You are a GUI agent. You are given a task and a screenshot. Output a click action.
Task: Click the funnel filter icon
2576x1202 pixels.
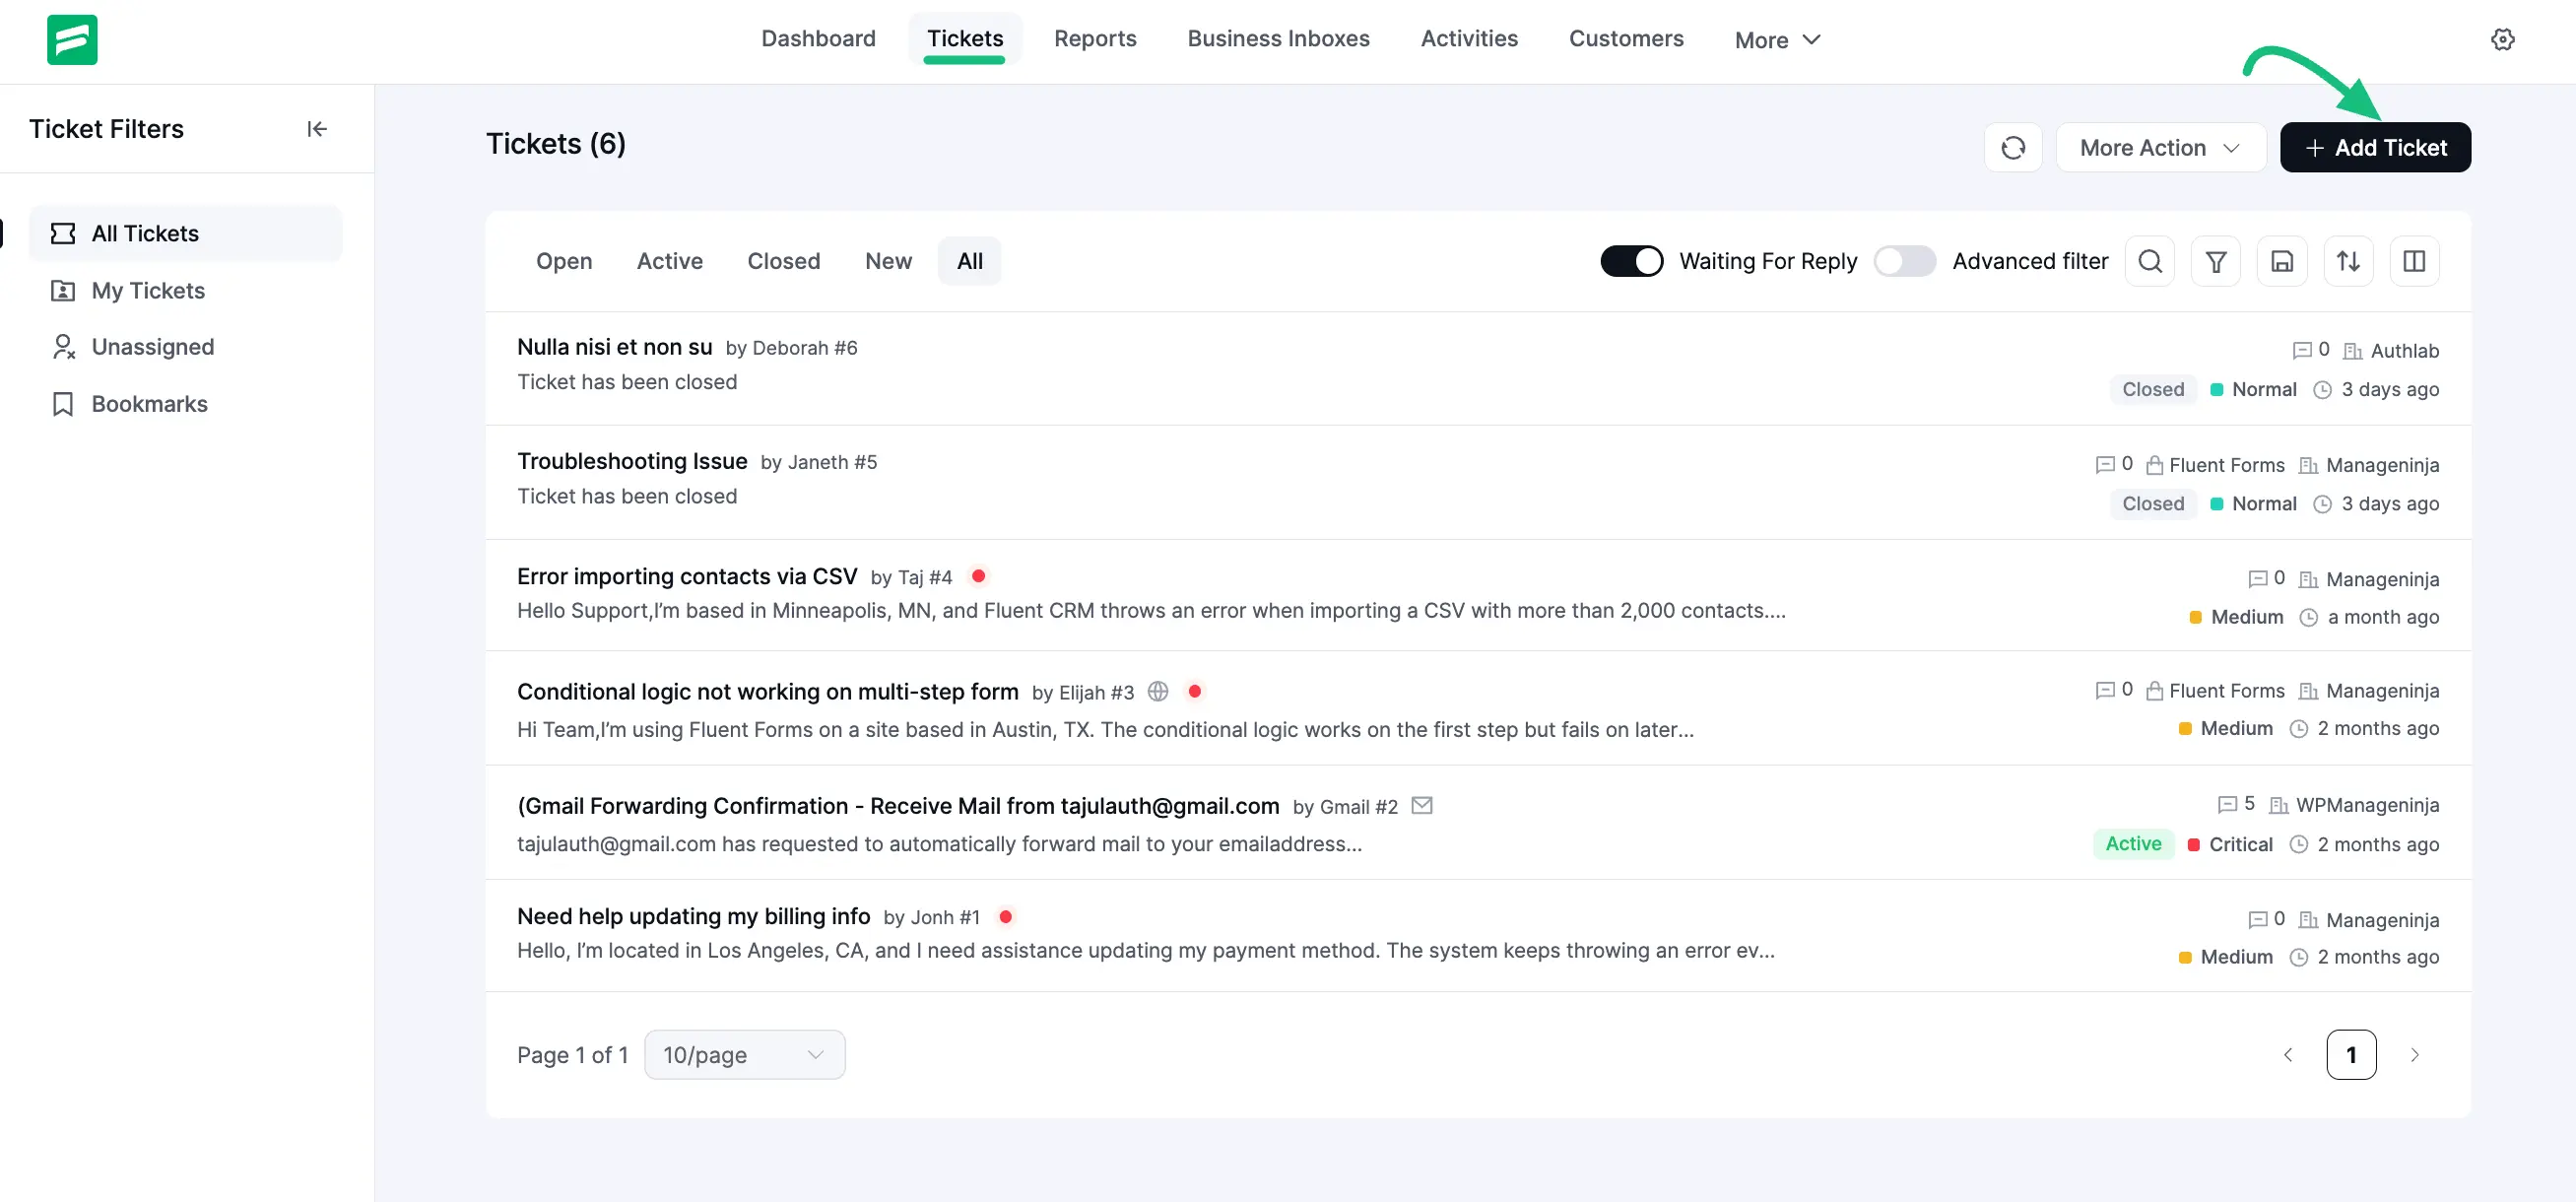(x=2215, y=261)
